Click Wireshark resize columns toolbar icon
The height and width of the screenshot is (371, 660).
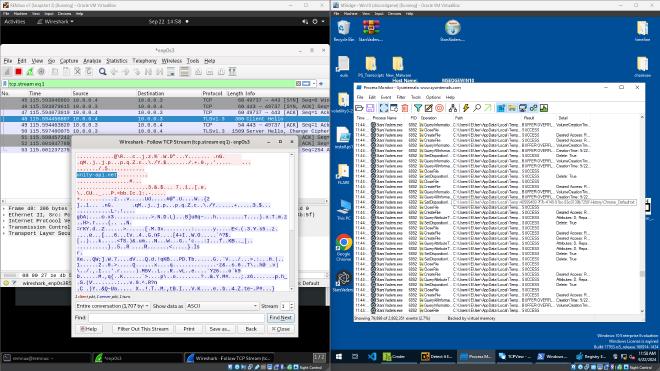(232, 72)
